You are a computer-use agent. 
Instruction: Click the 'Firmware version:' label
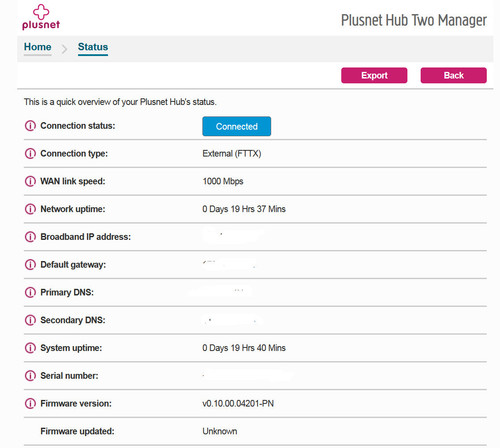click(x=76, y=403)
